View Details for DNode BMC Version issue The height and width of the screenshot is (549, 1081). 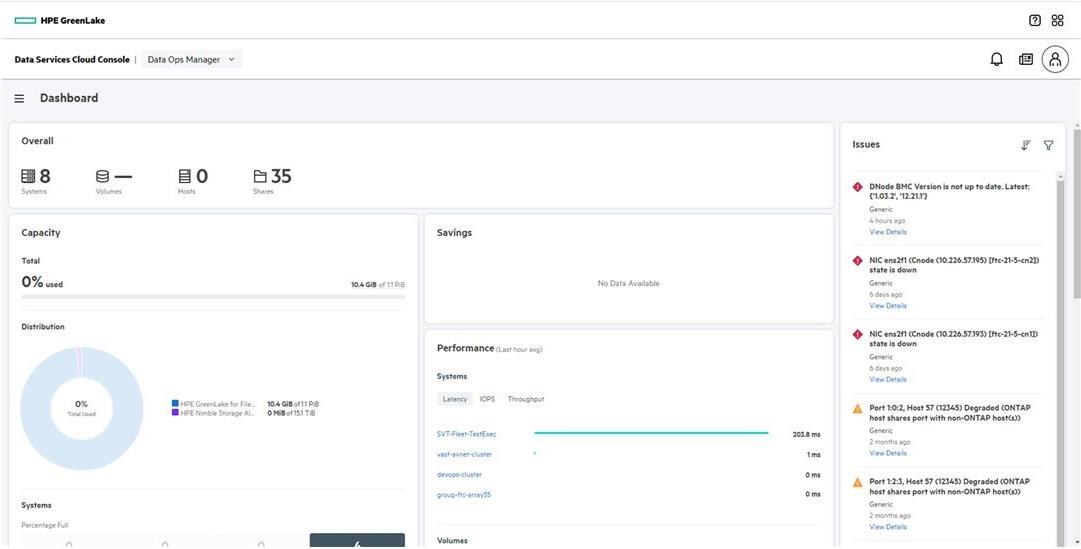pyautogui.click(x=887, y=232)
